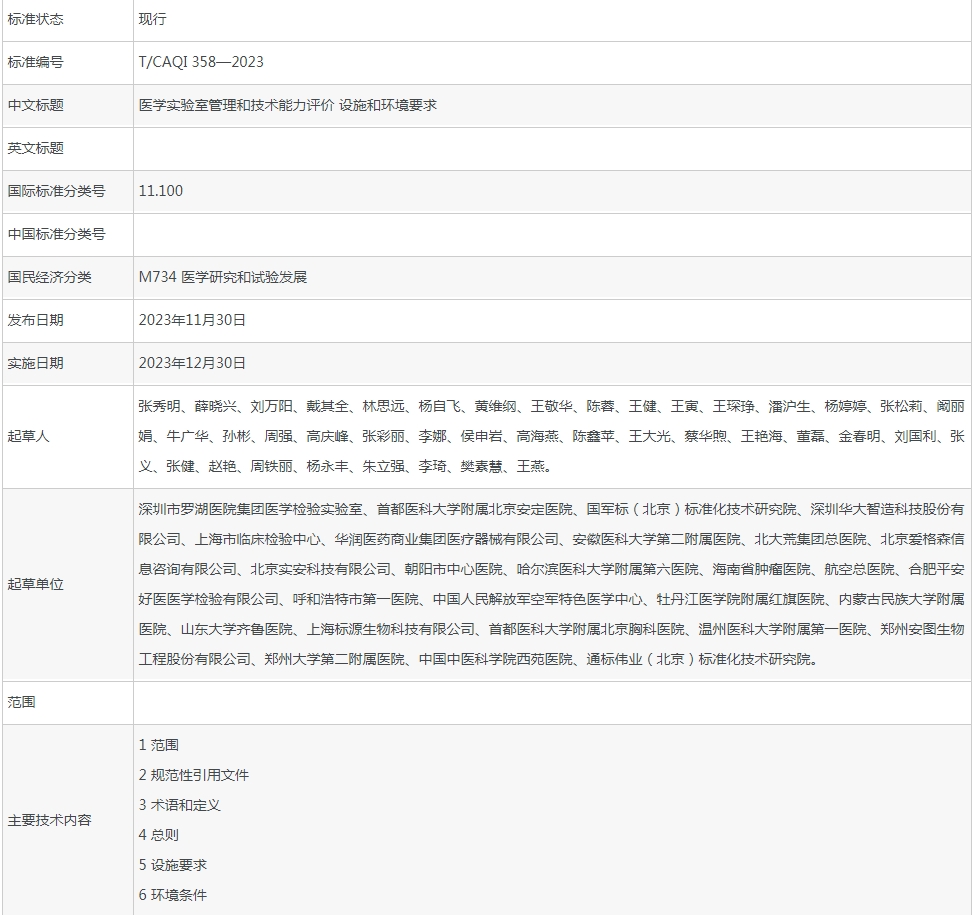The height and width of the screenshot is (915, 973).
Task: Click drafter name 张秀明
Action: coord(159,406)
